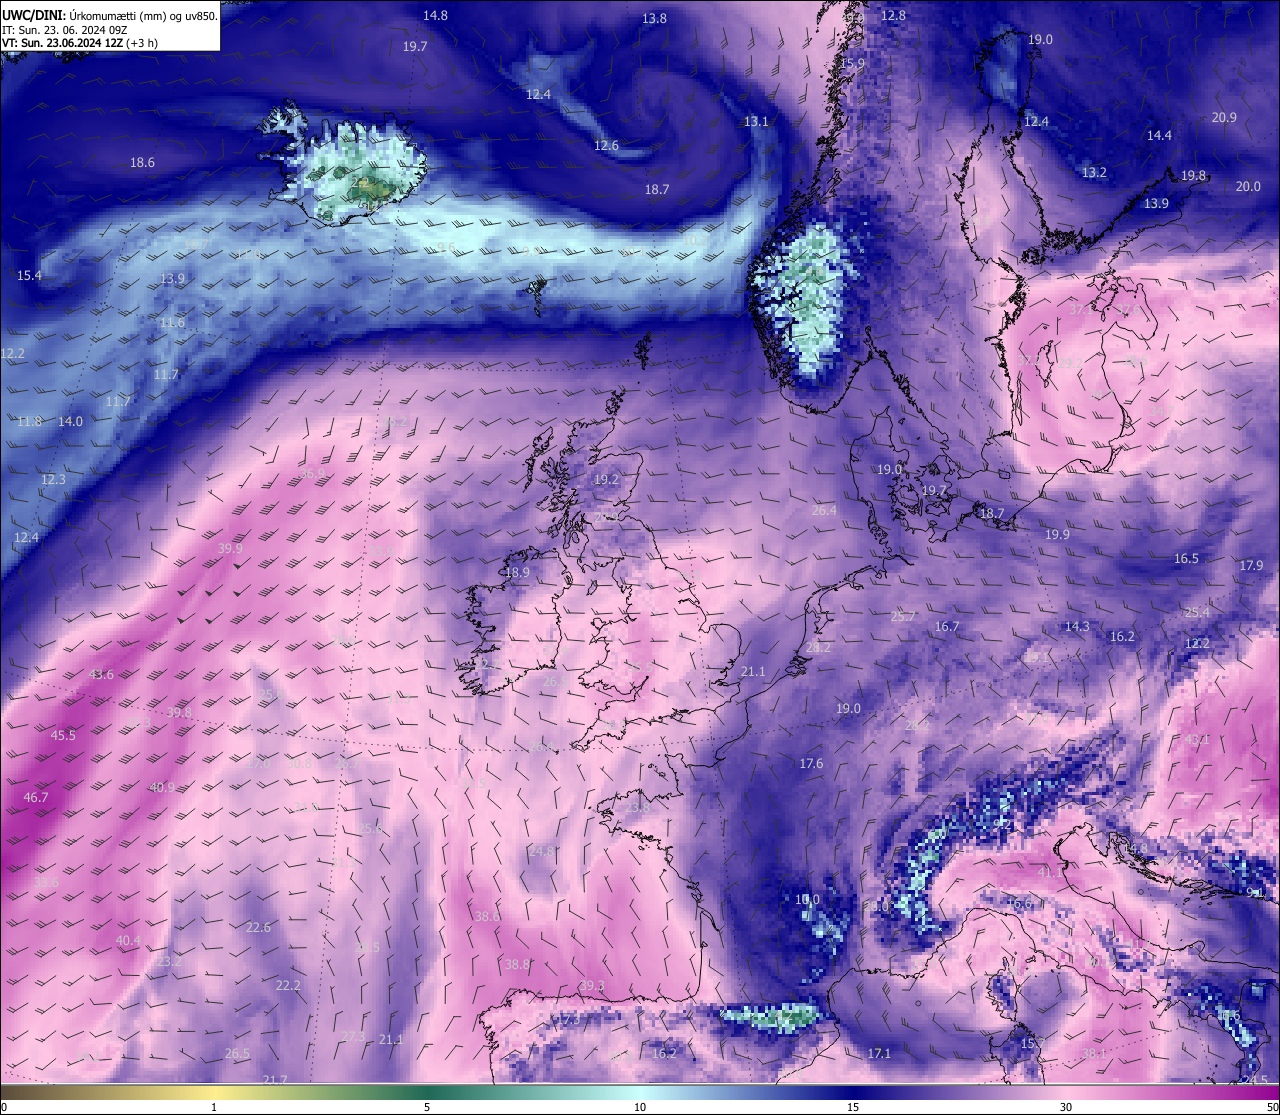Click the 26.4 value over the North Sea

[824, 510]
